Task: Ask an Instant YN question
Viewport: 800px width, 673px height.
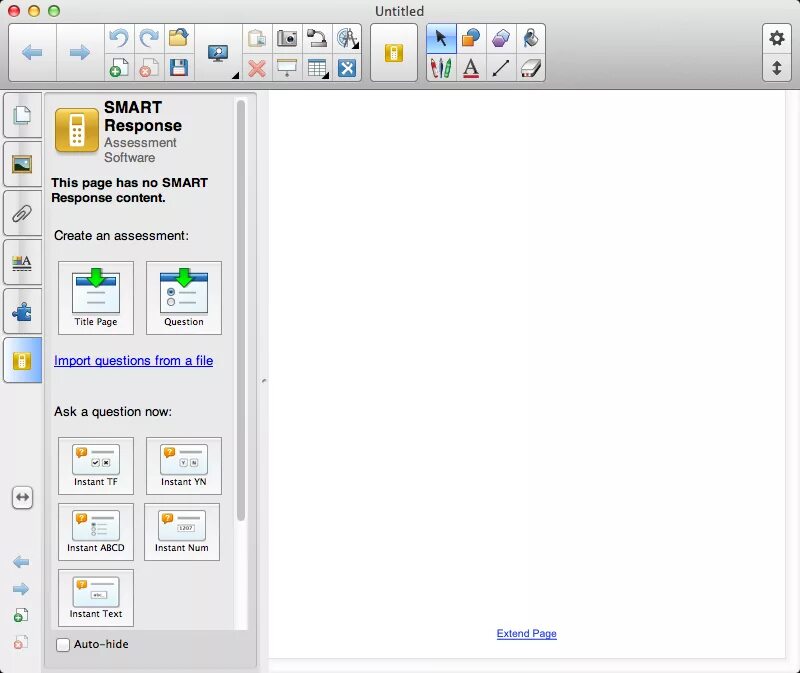Action: coord(184,466)
